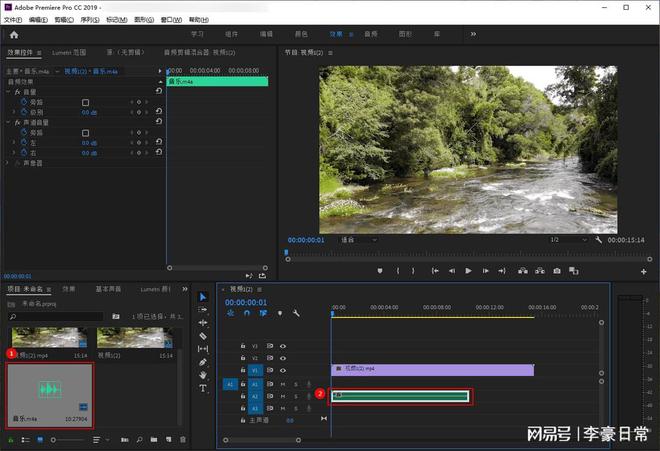Screen dimensions: 660x451
Task: Expand the 右 channel parameter row
Action: coord(14,153)
